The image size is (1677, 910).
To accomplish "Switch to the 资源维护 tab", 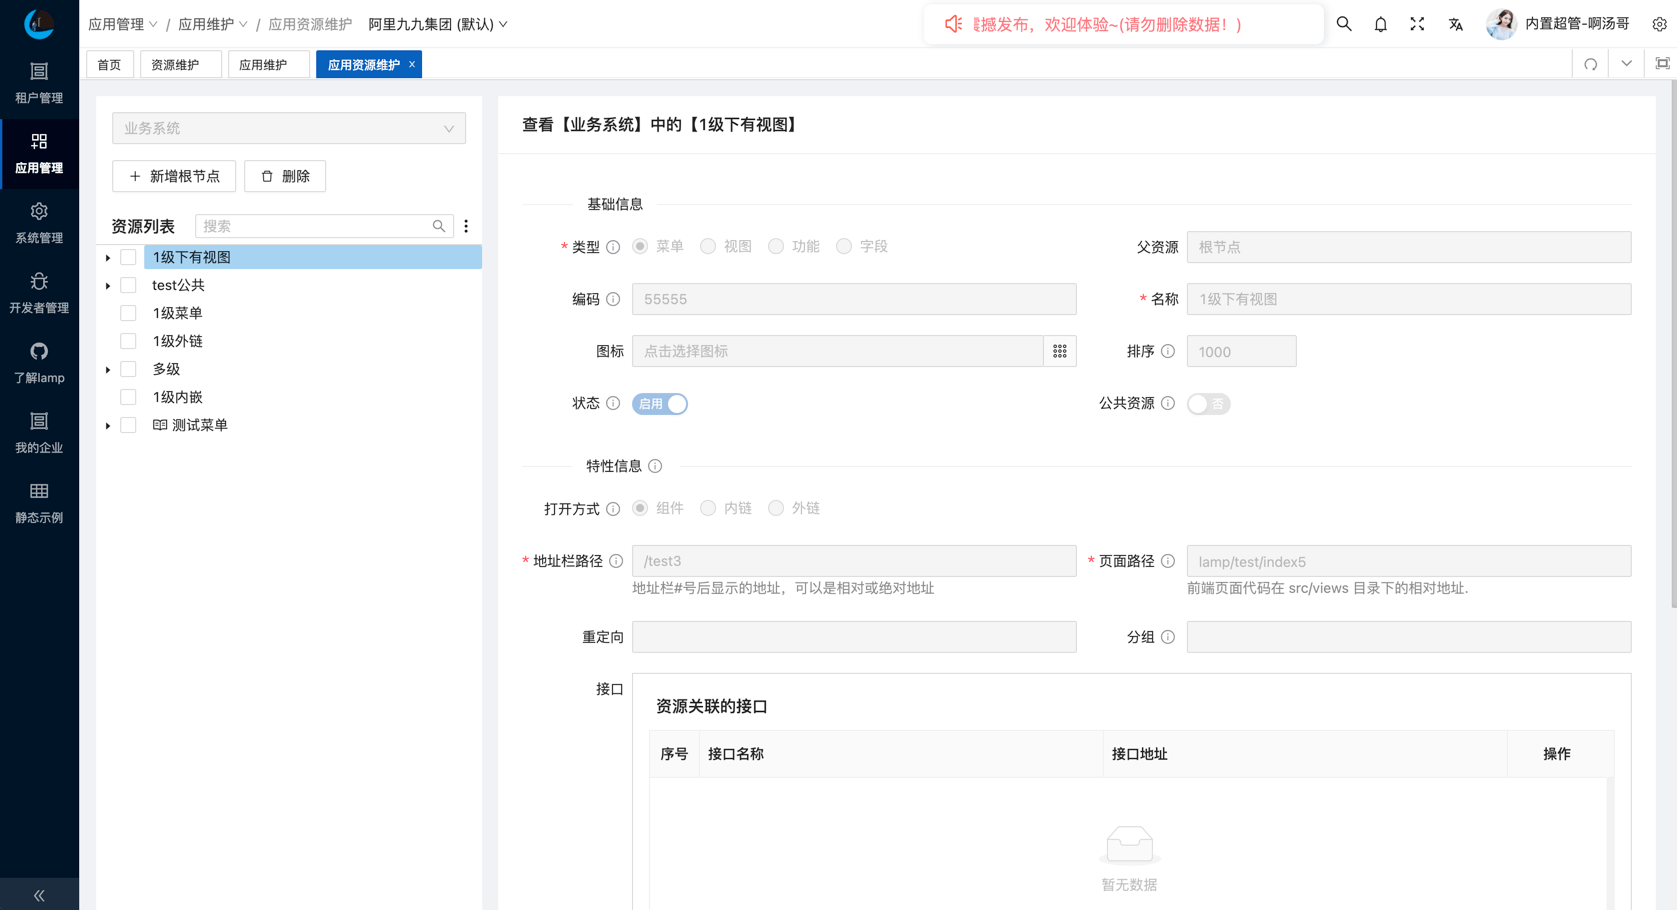I will pyautogui.click(x=175, y=65).
